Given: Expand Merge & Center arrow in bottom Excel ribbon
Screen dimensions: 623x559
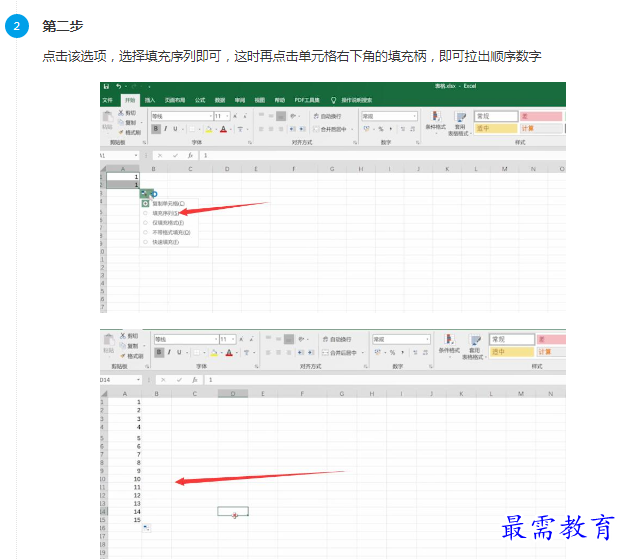Looking at the screenshot, I should 362,353.
